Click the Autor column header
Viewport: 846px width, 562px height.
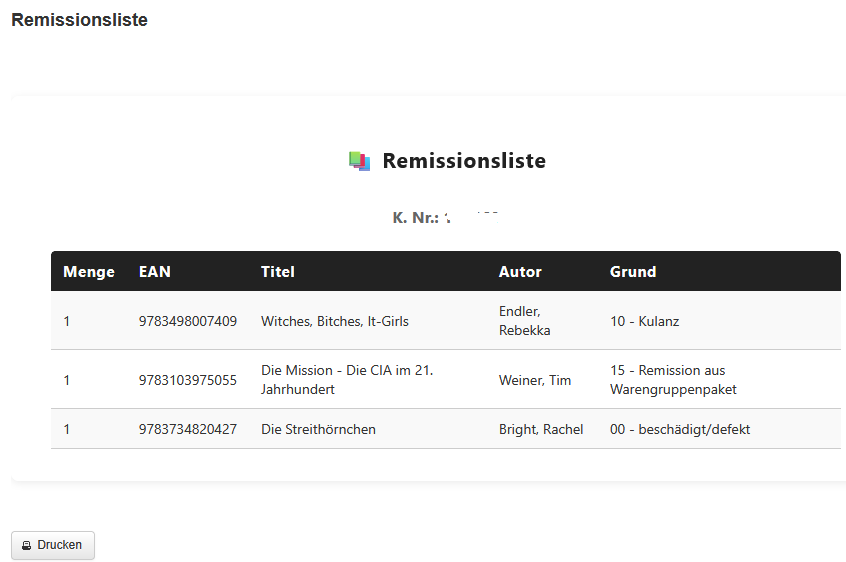[x=520, y=272]
